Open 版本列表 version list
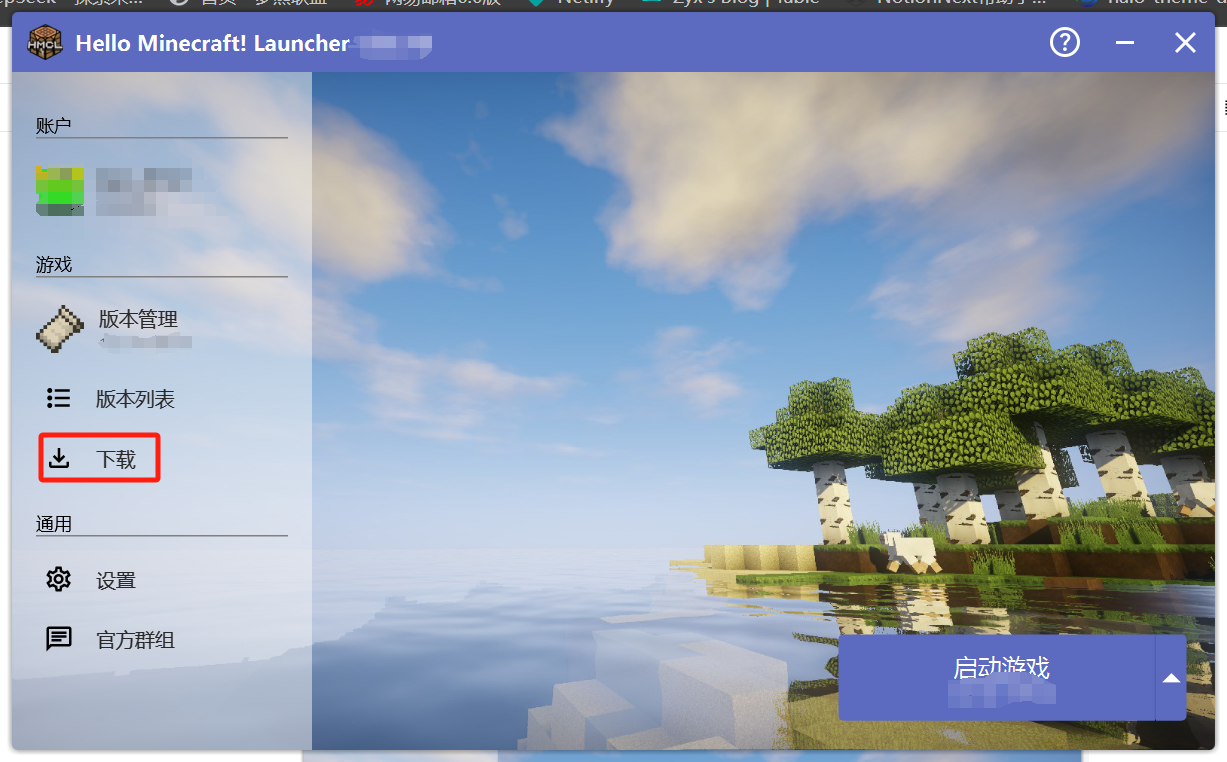The image size is (1227, 762). pyautogui.click(x=162, y=399)
